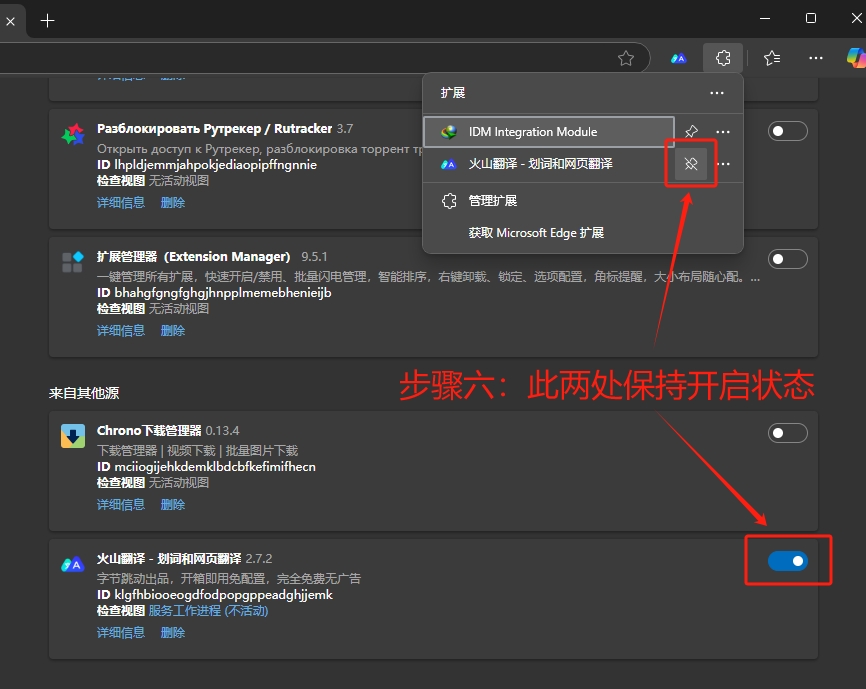Open the 服务工作进程 (不活动) inspect link
Image resolution: width=866 pixels, height=689 pixels.
pos(208,611)
